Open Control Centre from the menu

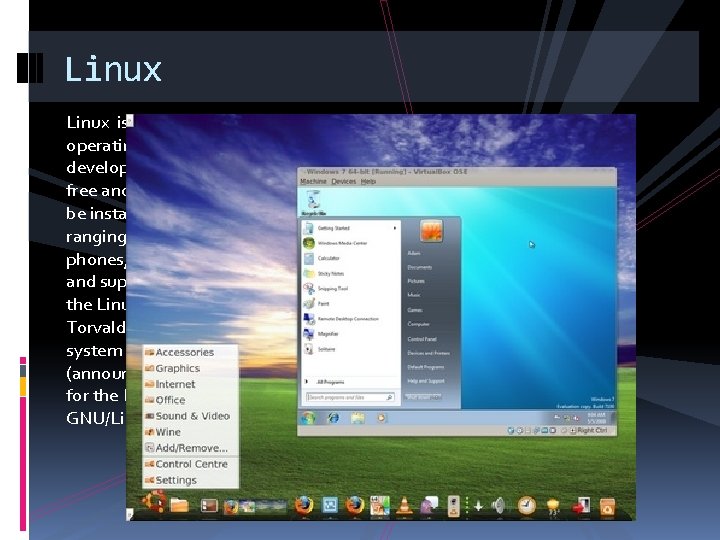click(x=191, y=464)
